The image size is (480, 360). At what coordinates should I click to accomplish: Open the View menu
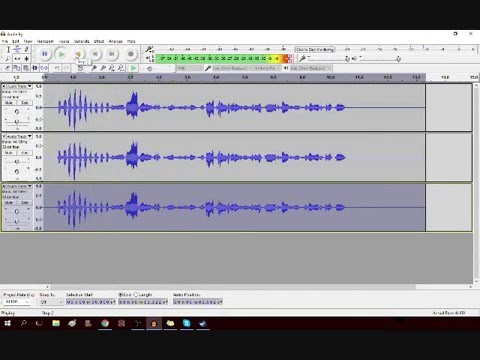coord(28,41)
